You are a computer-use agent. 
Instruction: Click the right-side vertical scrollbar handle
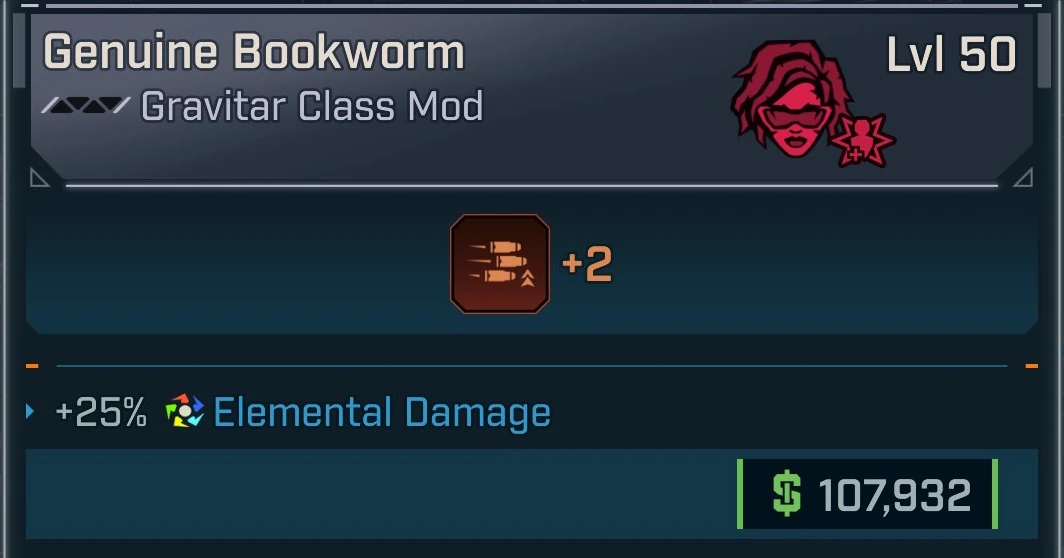[1045, 51]
